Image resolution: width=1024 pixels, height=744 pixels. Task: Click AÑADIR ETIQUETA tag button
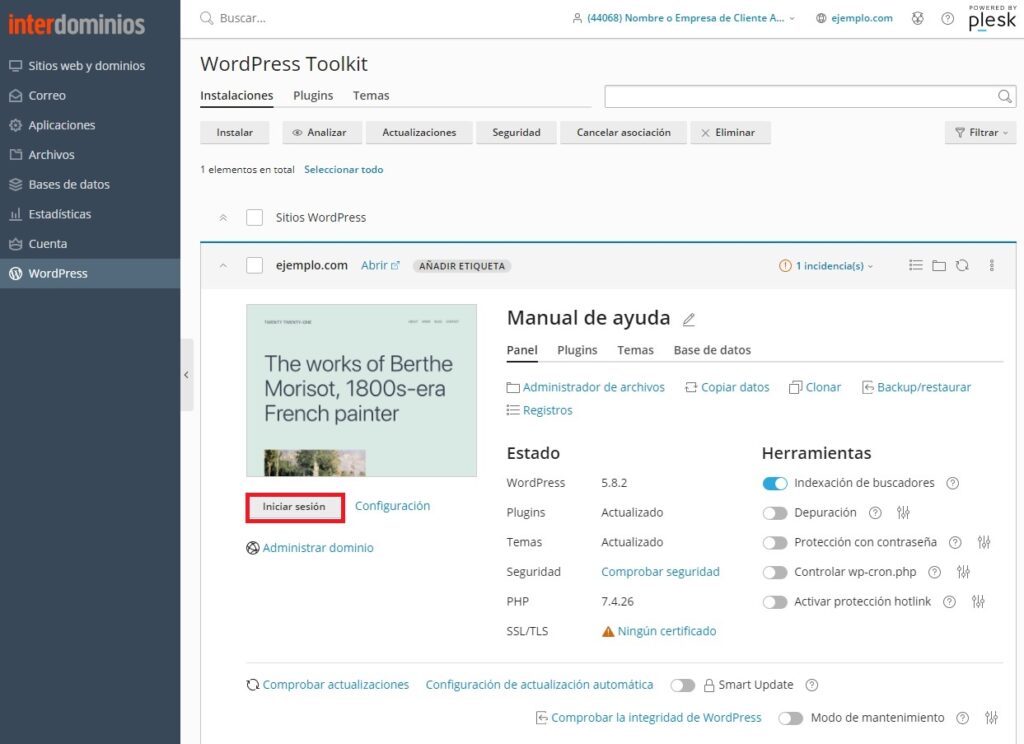point(462,266)
